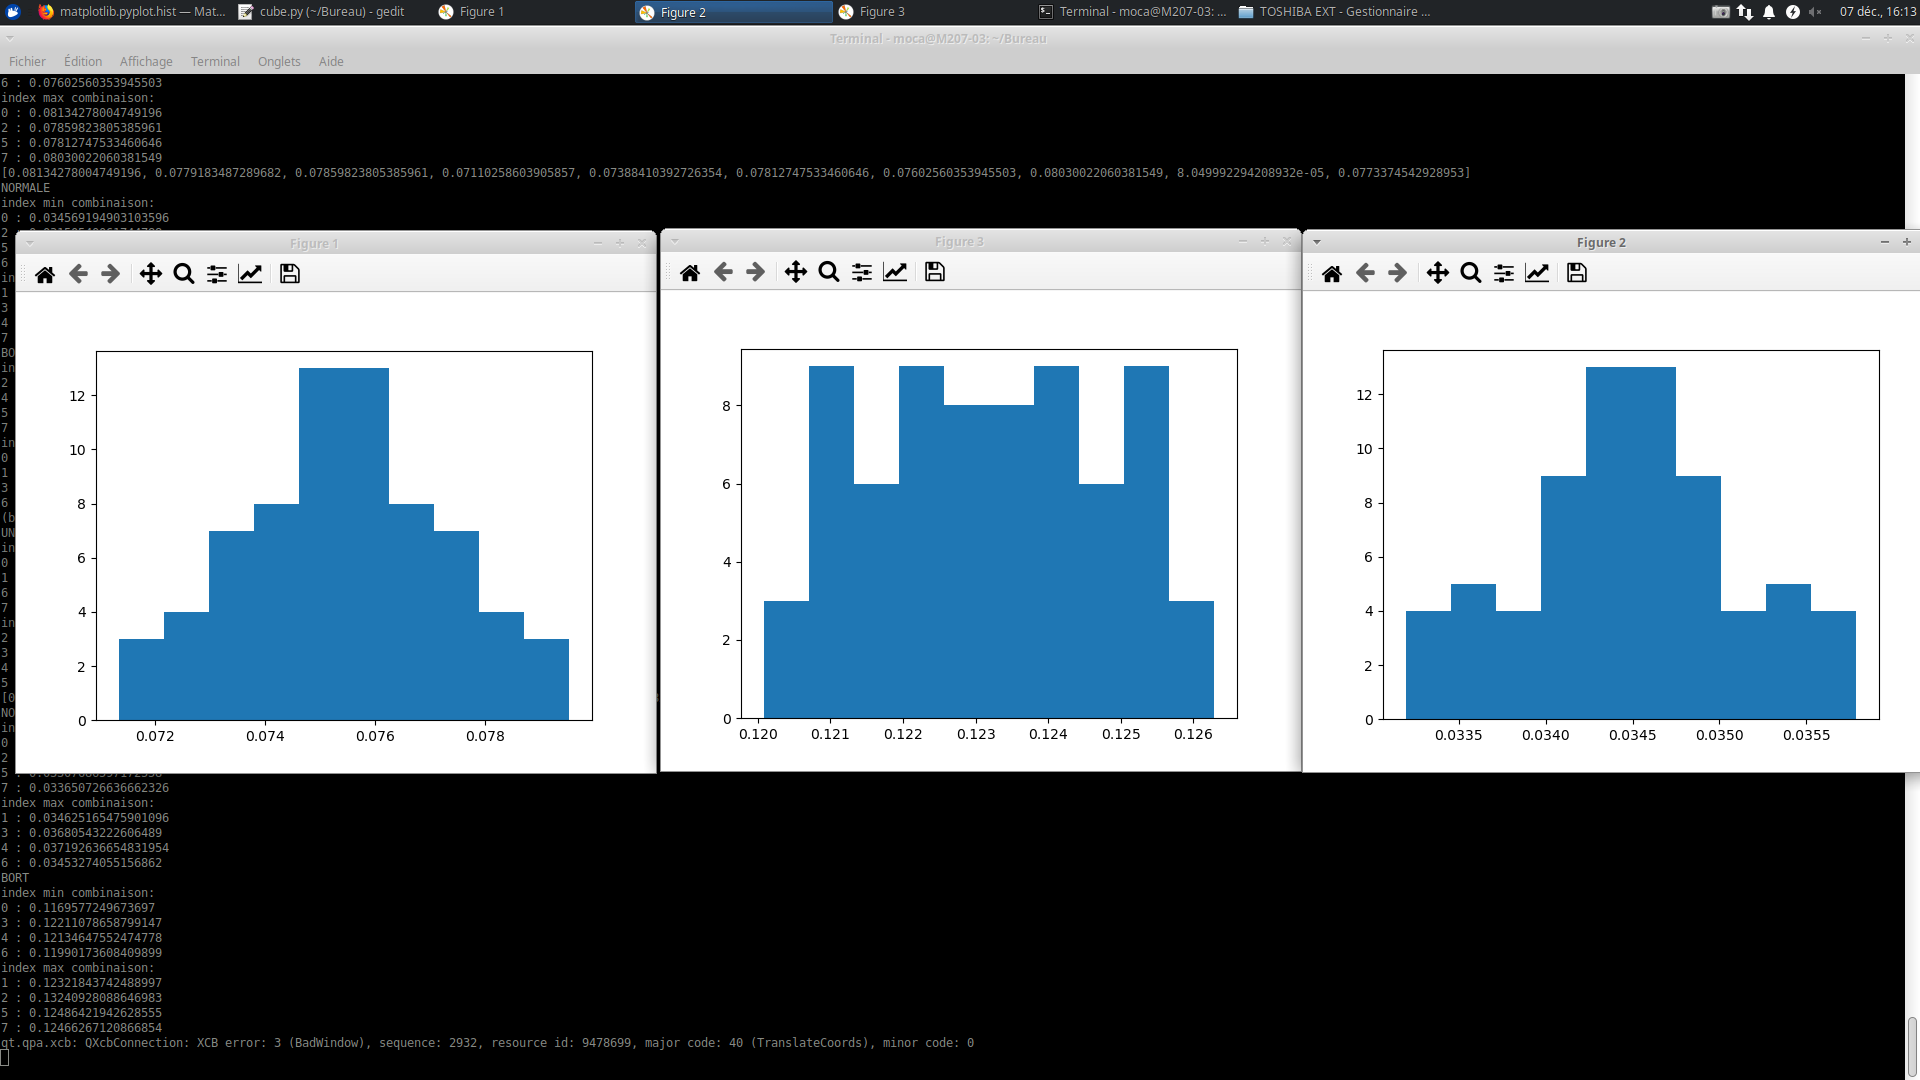Open Figure 1 window menu arrow
Image resolution: width=1920 pixels, height=1080 pixels.
[30, 243]
